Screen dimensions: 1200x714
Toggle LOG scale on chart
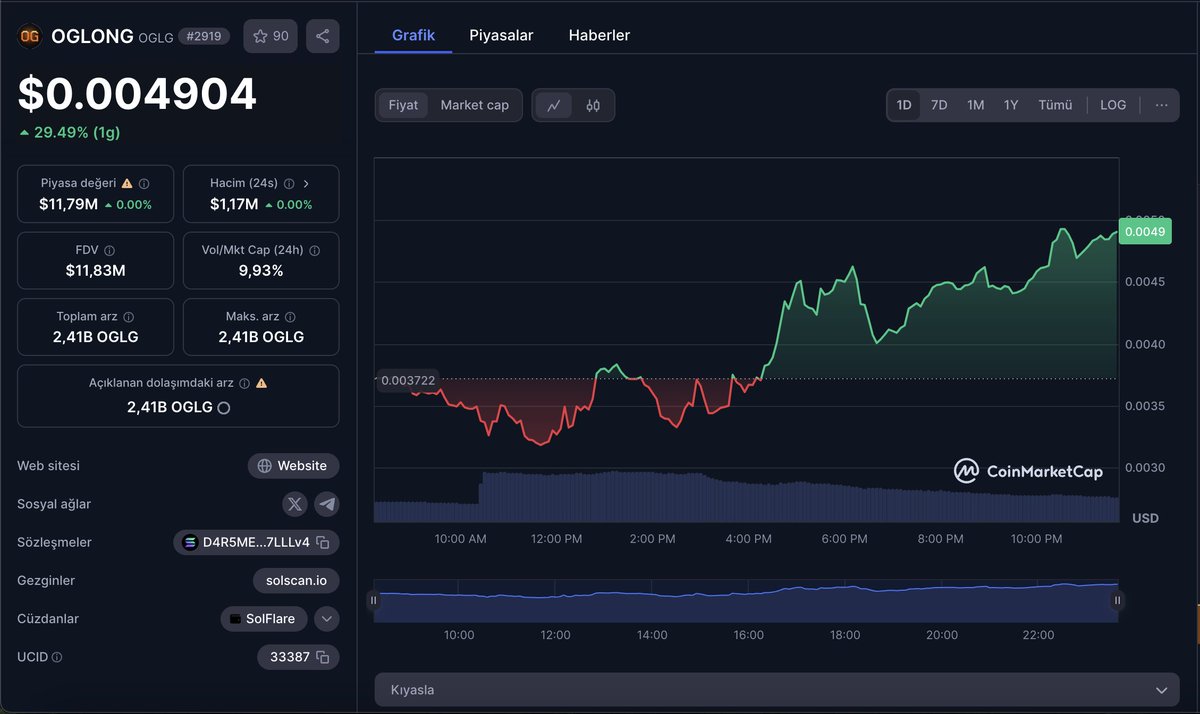(x=1113, y=105)
